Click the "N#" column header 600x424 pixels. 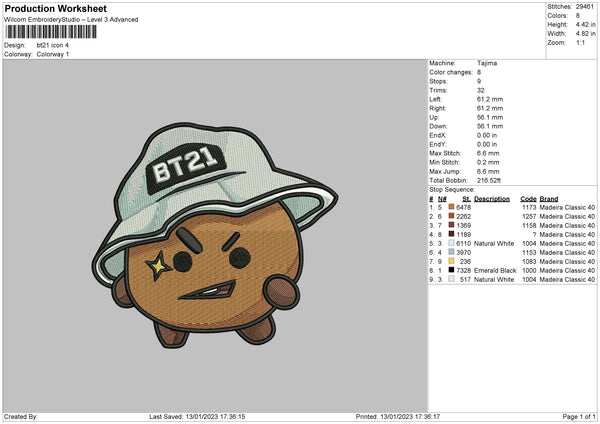442,199
